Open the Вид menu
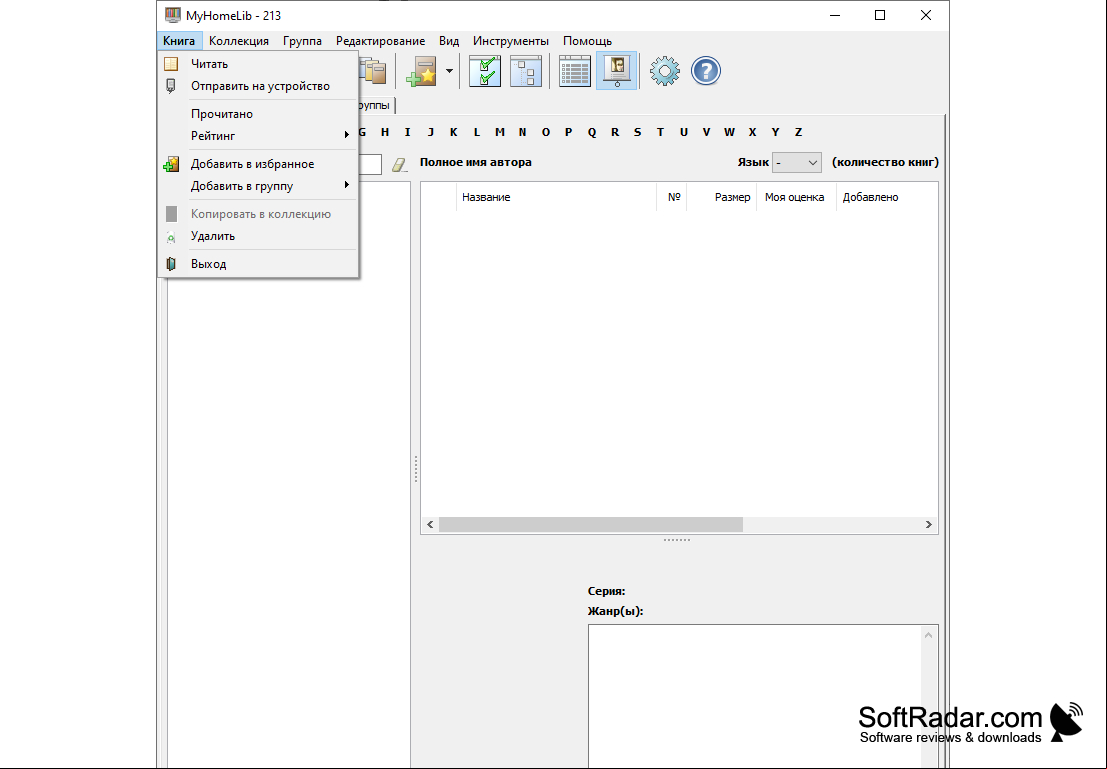The height and width of the screenshot is (769, 1107). pyautogui.click(x=449, y=41)
